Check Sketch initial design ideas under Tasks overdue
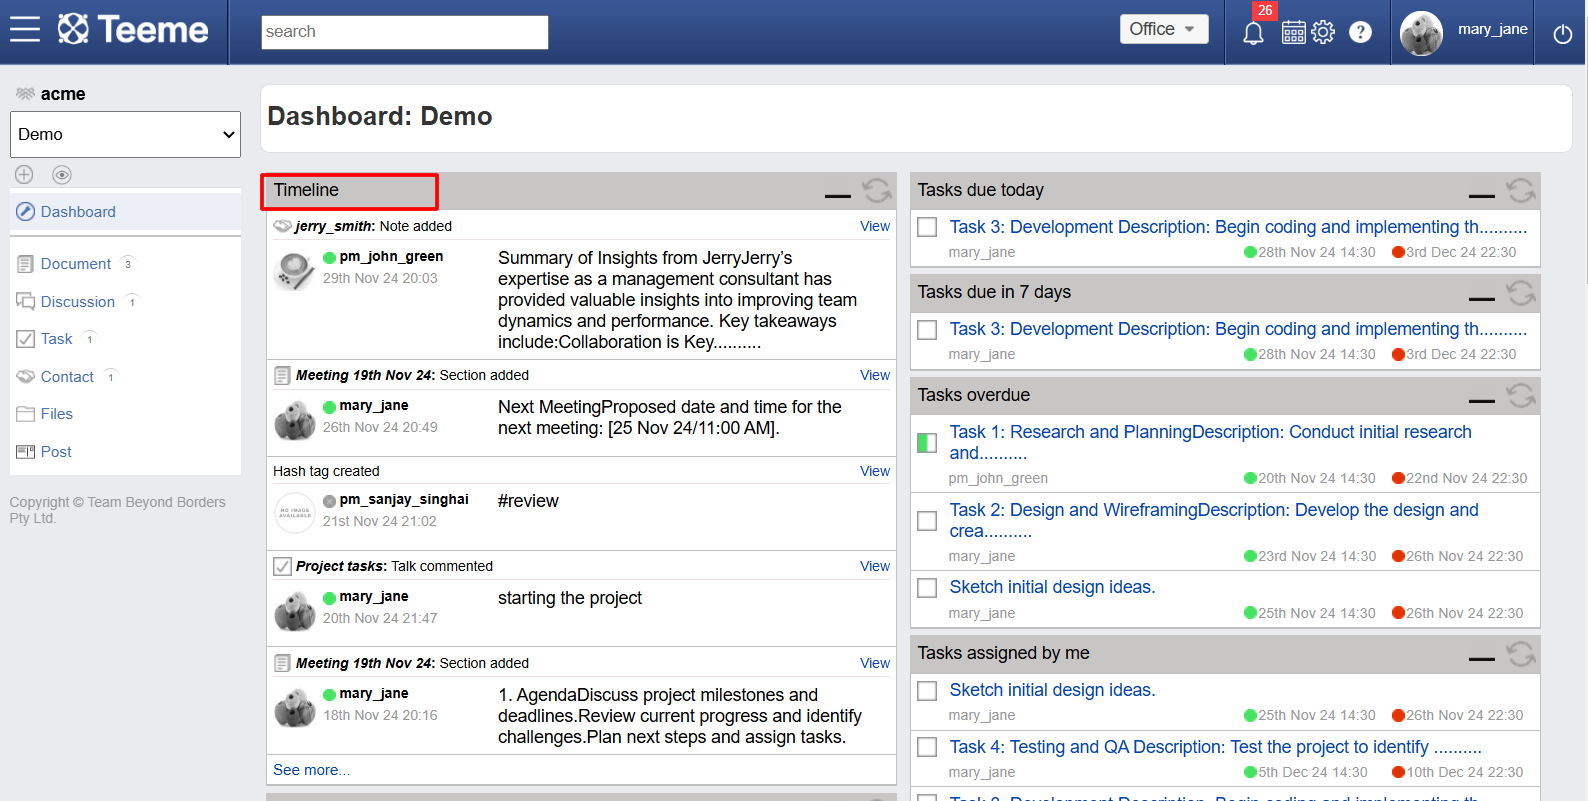The width and height of the screenshot is (1588, 801). (927, 588)
